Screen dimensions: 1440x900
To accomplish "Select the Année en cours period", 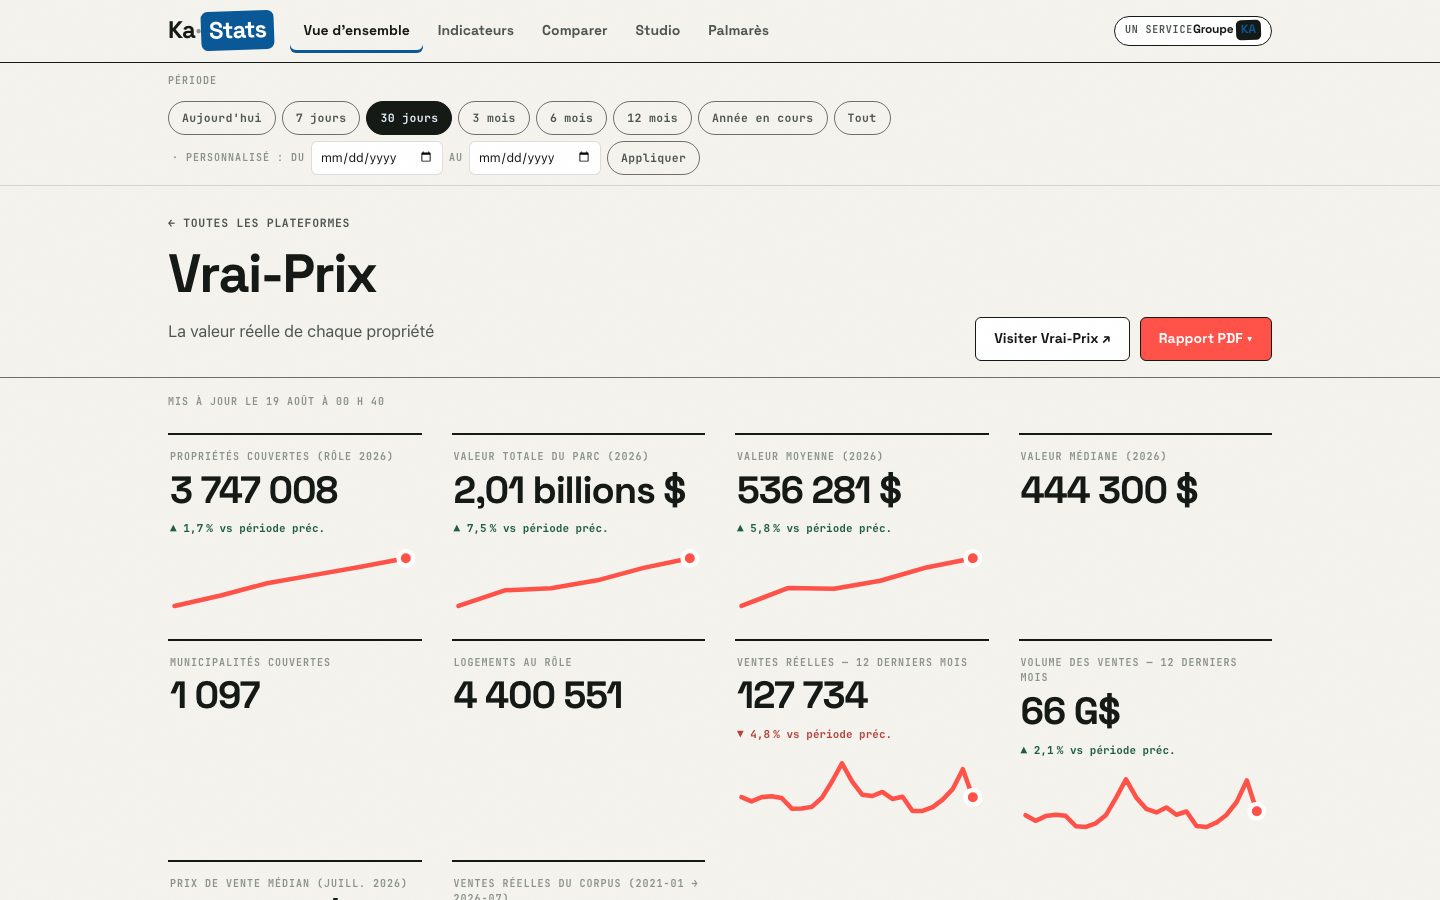I will coord(763,118).
